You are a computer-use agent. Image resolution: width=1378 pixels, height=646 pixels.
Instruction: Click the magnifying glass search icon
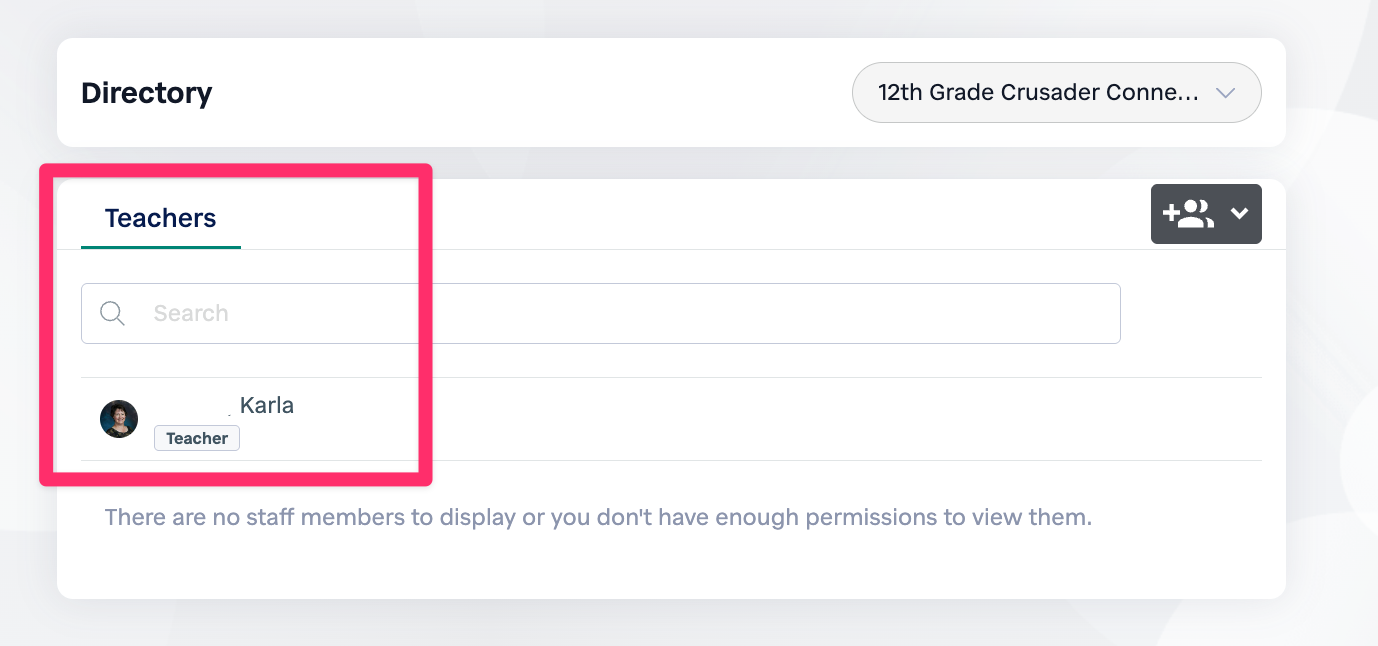pos(113,313)
